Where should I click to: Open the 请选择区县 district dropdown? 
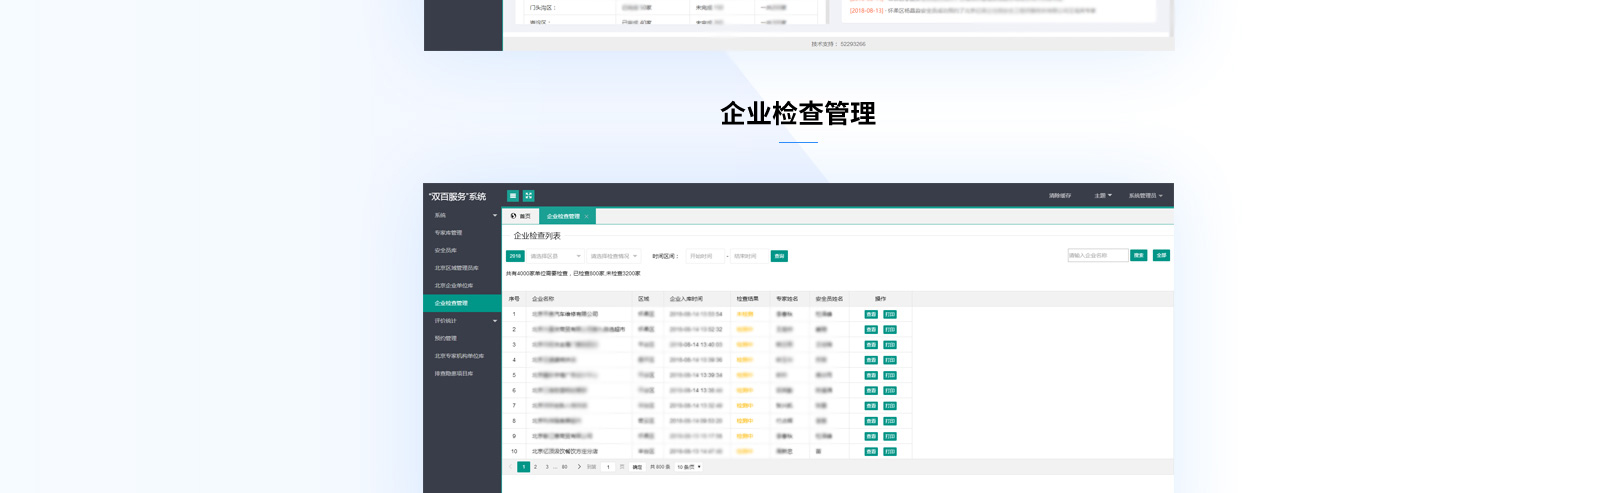click(555, 256)
